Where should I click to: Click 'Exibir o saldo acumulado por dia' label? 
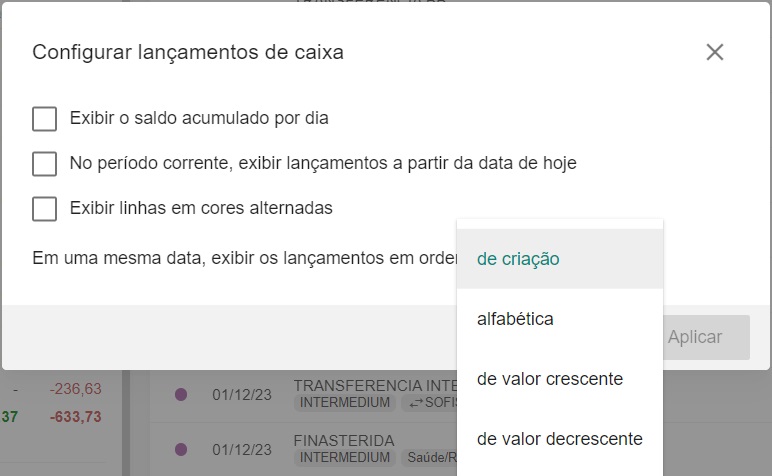199,118
